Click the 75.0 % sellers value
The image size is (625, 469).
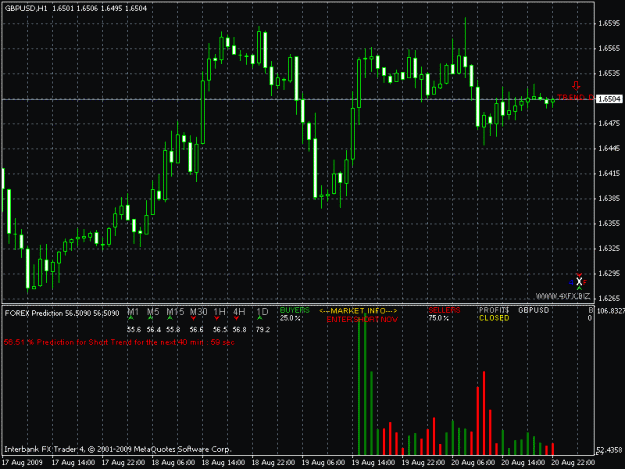pos(438,318)
